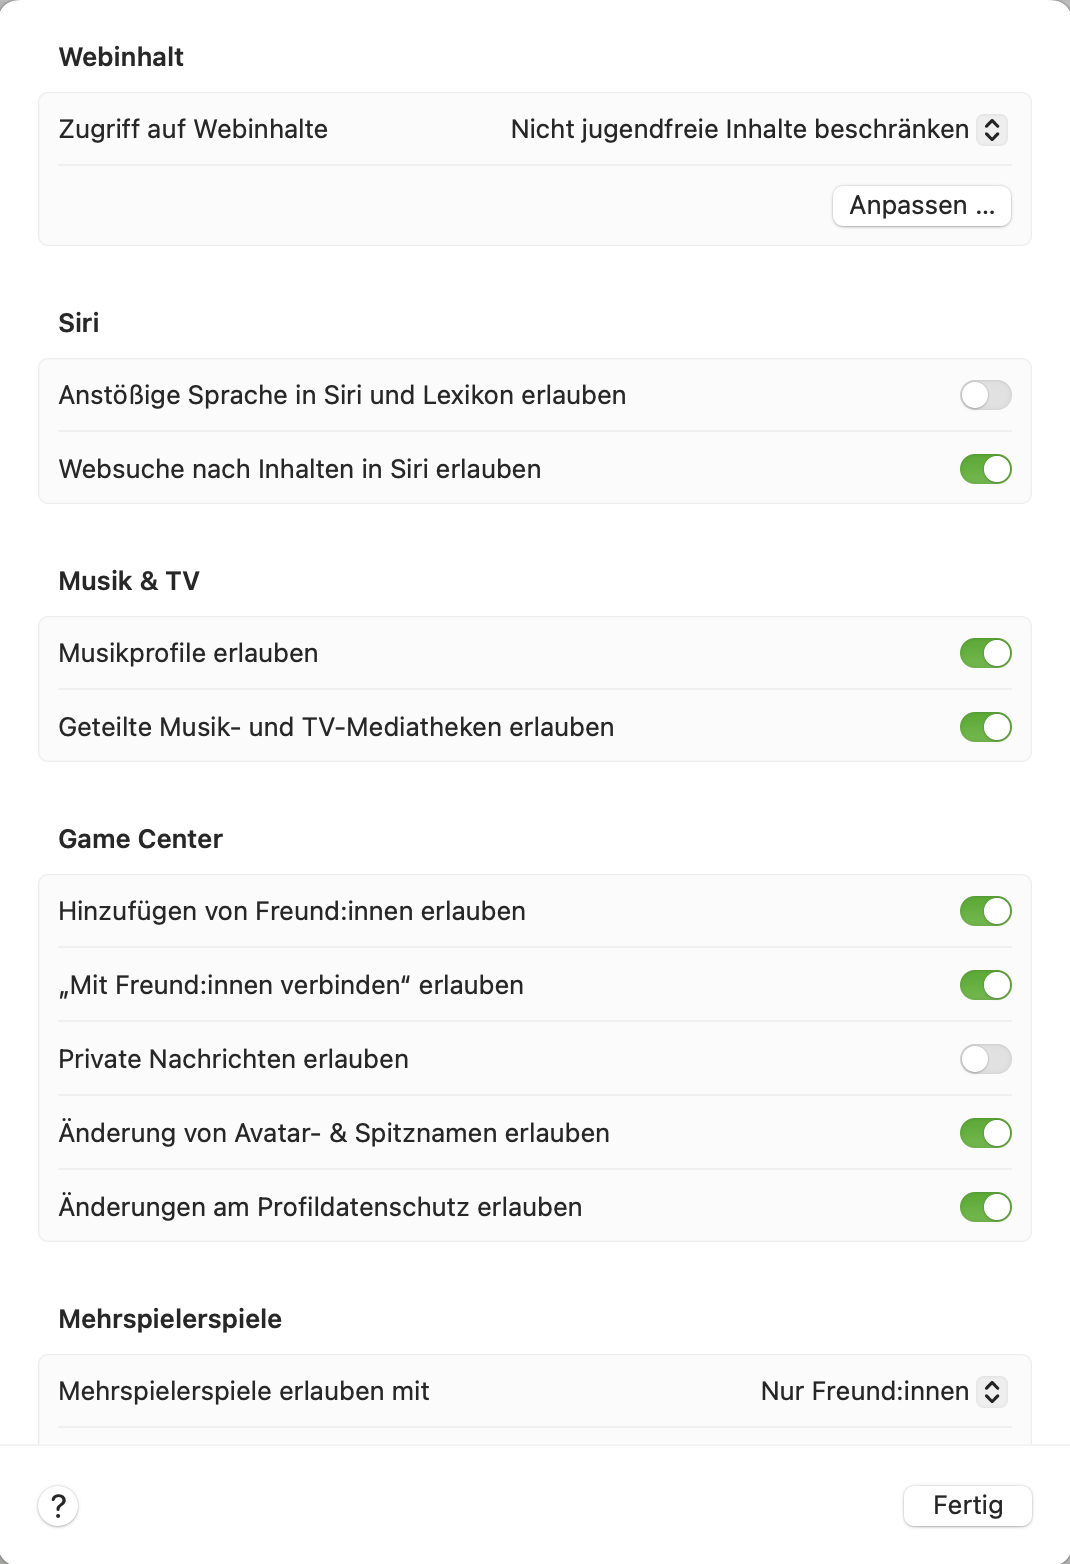Click the Nicht jugendfreie Inhalte stepper arrows

992,129
